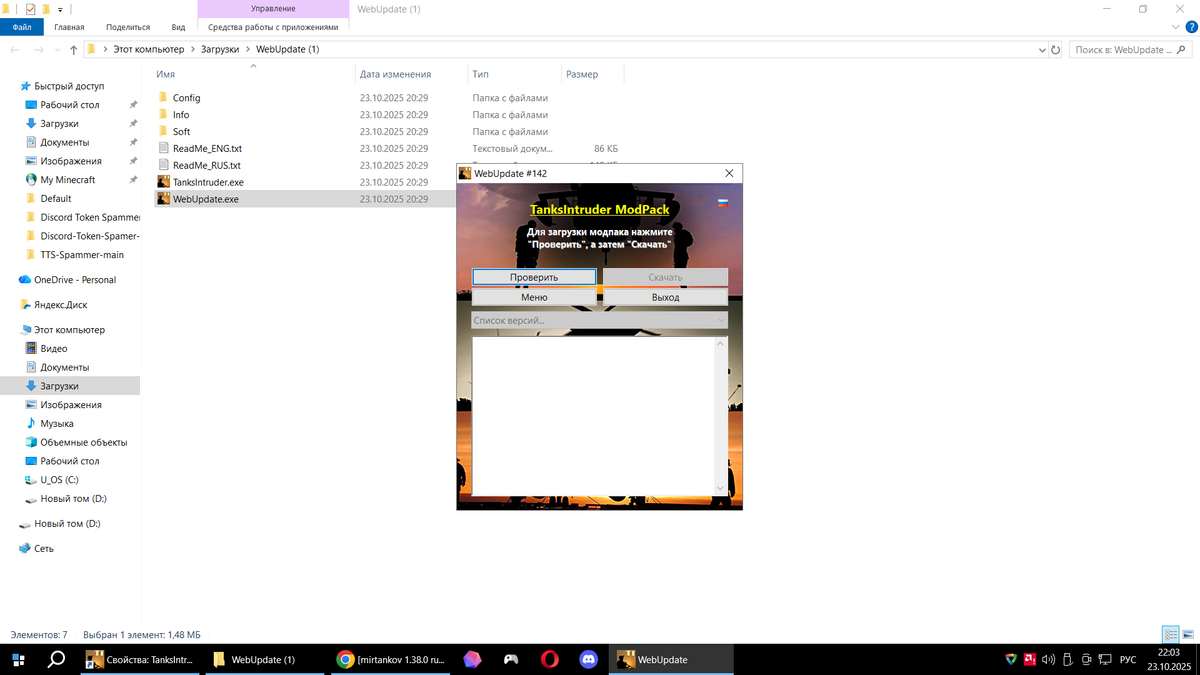Toggle the details view layout button
The image size is (1200, 675).
click(1170, 634)
